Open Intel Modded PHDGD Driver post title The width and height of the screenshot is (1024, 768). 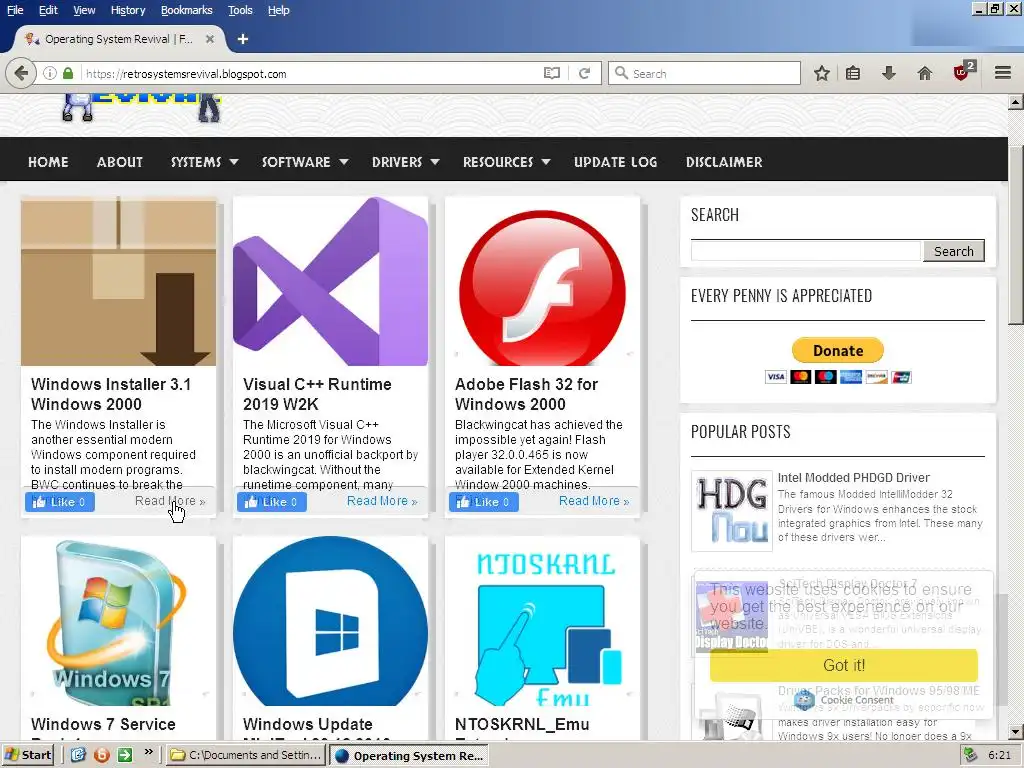854,477
